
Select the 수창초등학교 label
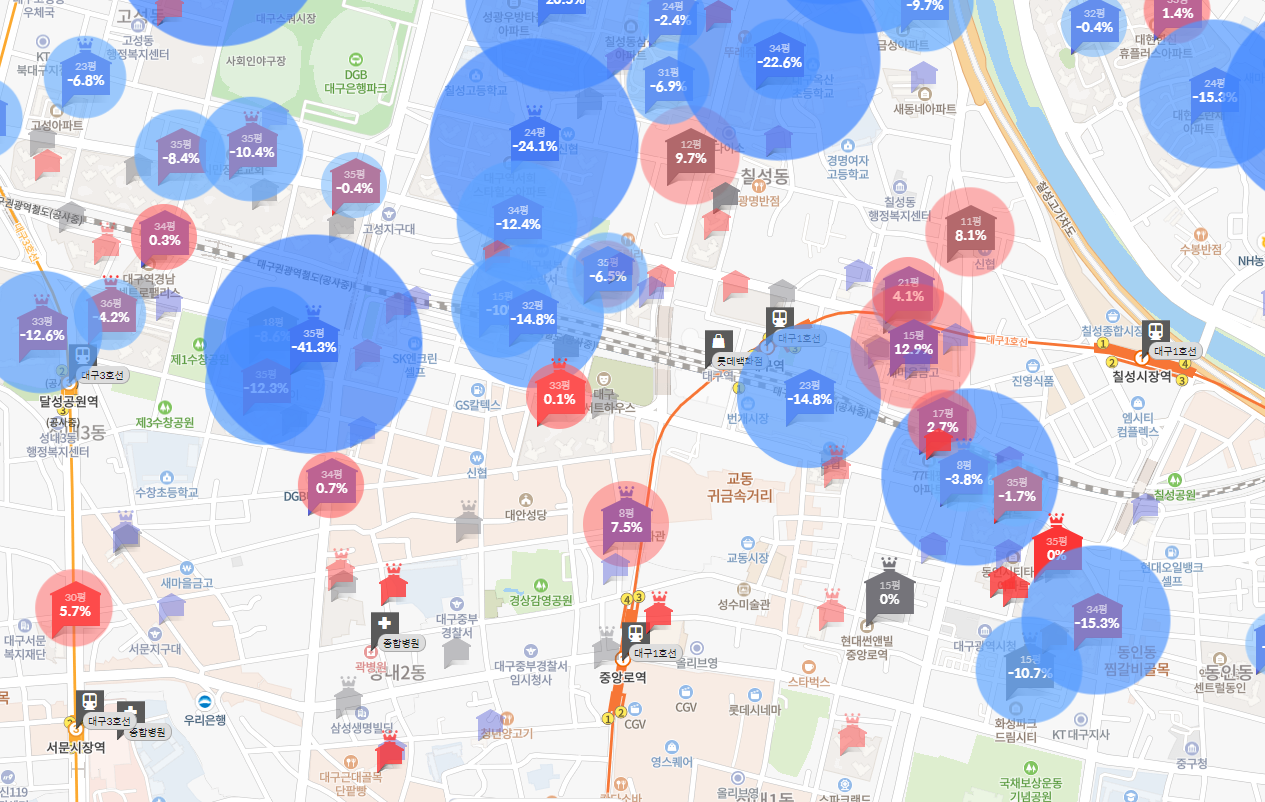click(x=166, y=492)
